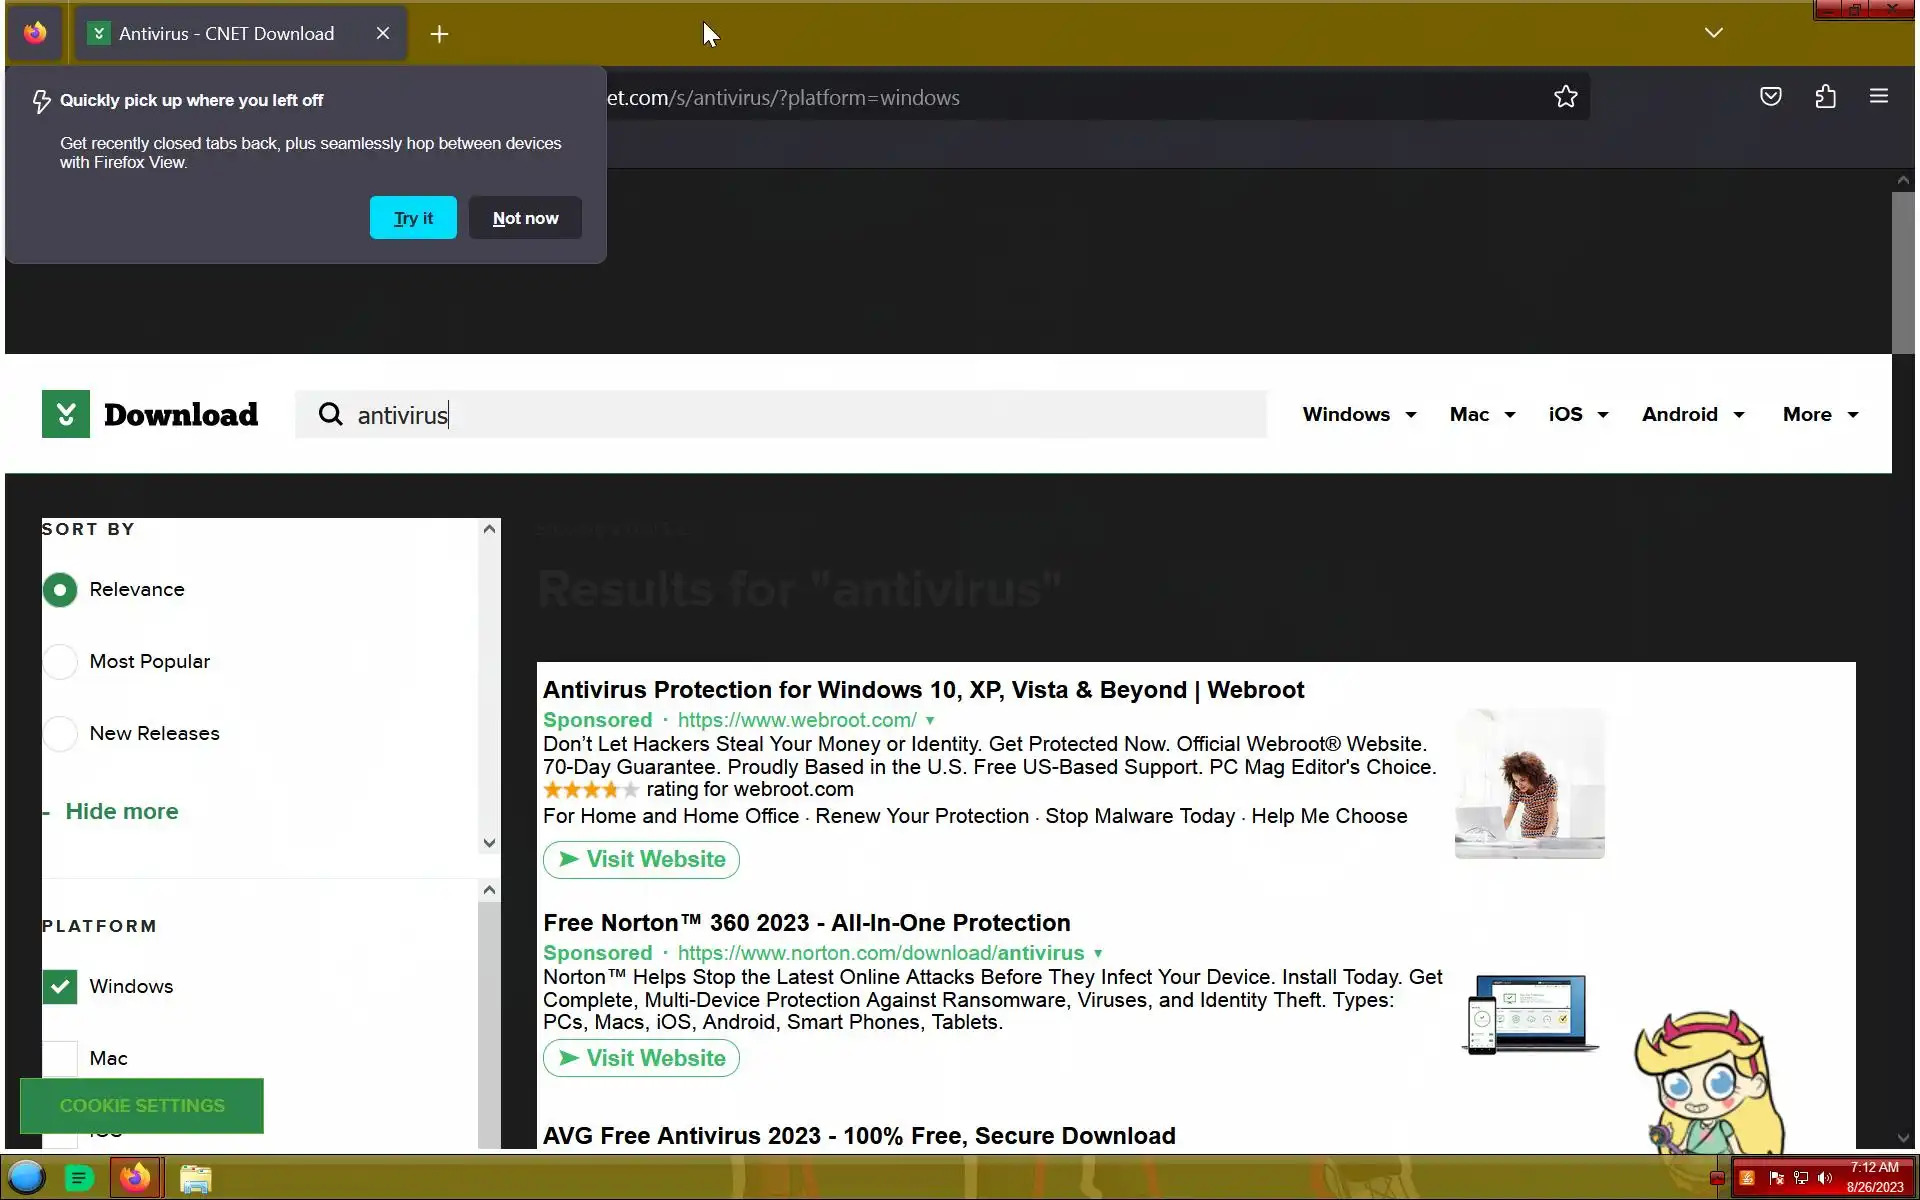The height and width of the screenshot is (1200, 1920).
Task: Click the Hide more link
Action: point(121,811)
